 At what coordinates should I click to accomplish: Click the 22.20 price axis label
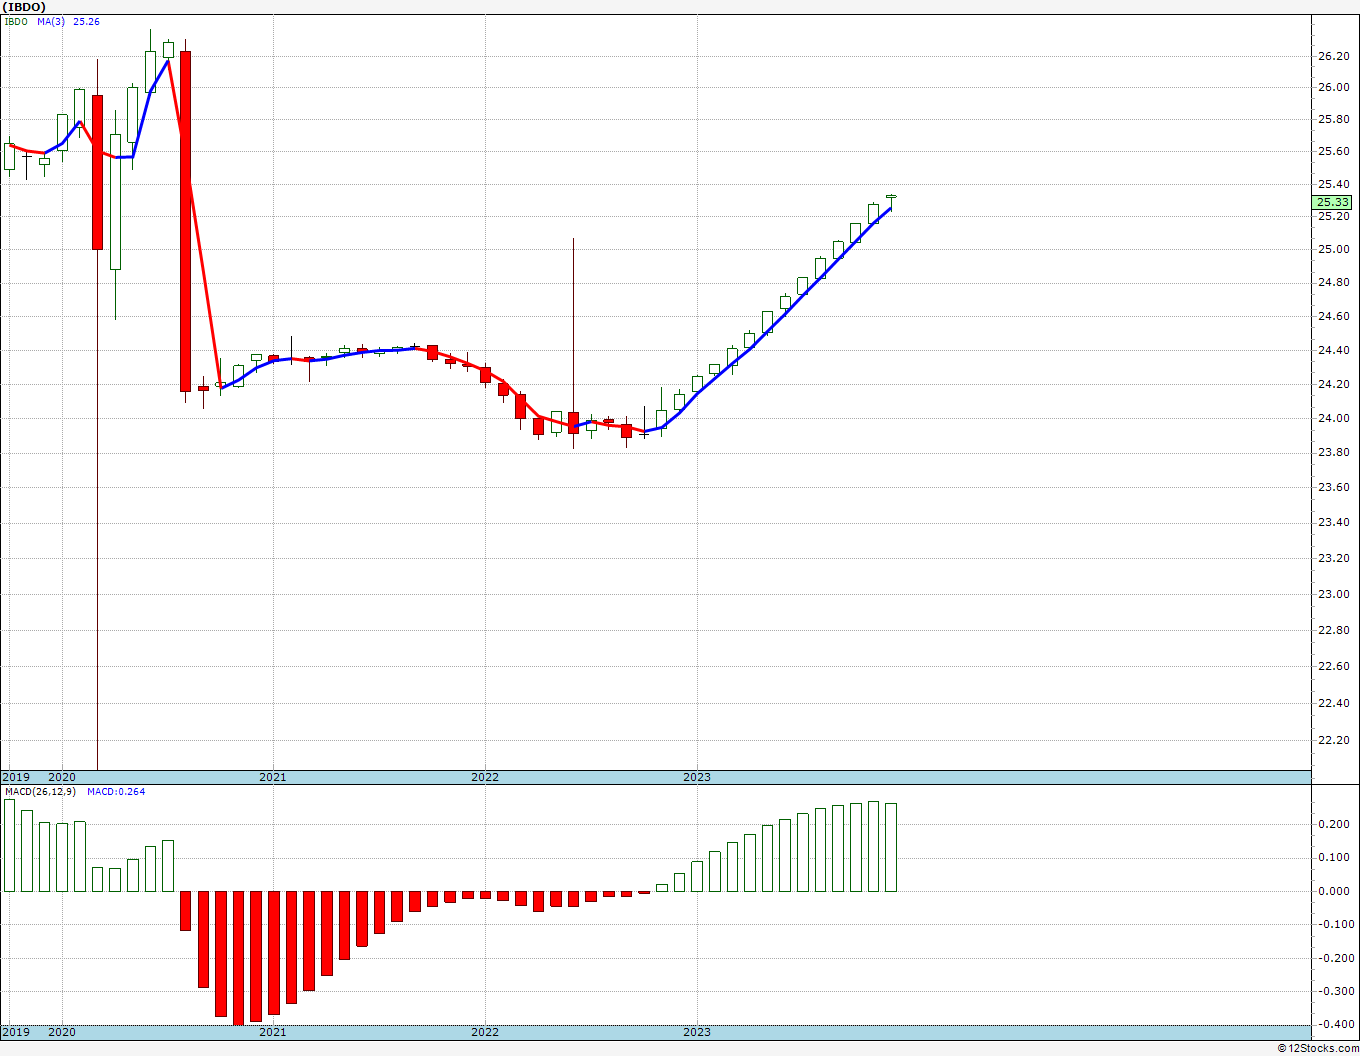pos(1333,740)
